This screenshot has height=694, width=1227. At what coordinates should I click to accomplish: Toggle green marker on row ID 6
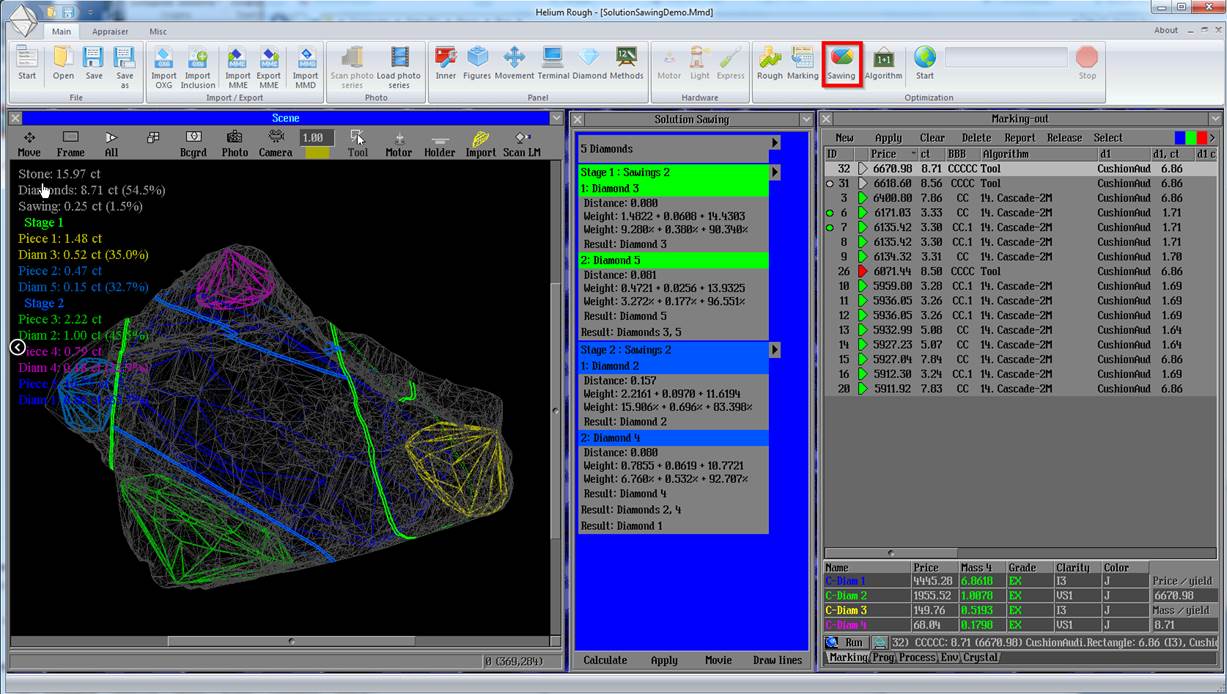[x=830, y=213]
